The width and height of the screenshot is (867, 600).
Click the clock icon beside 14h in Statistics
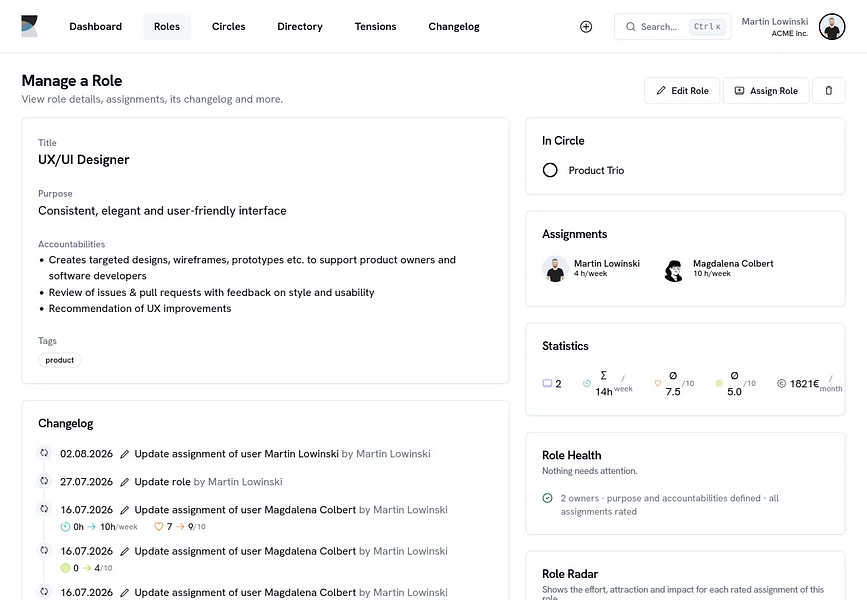pos(587,383)
